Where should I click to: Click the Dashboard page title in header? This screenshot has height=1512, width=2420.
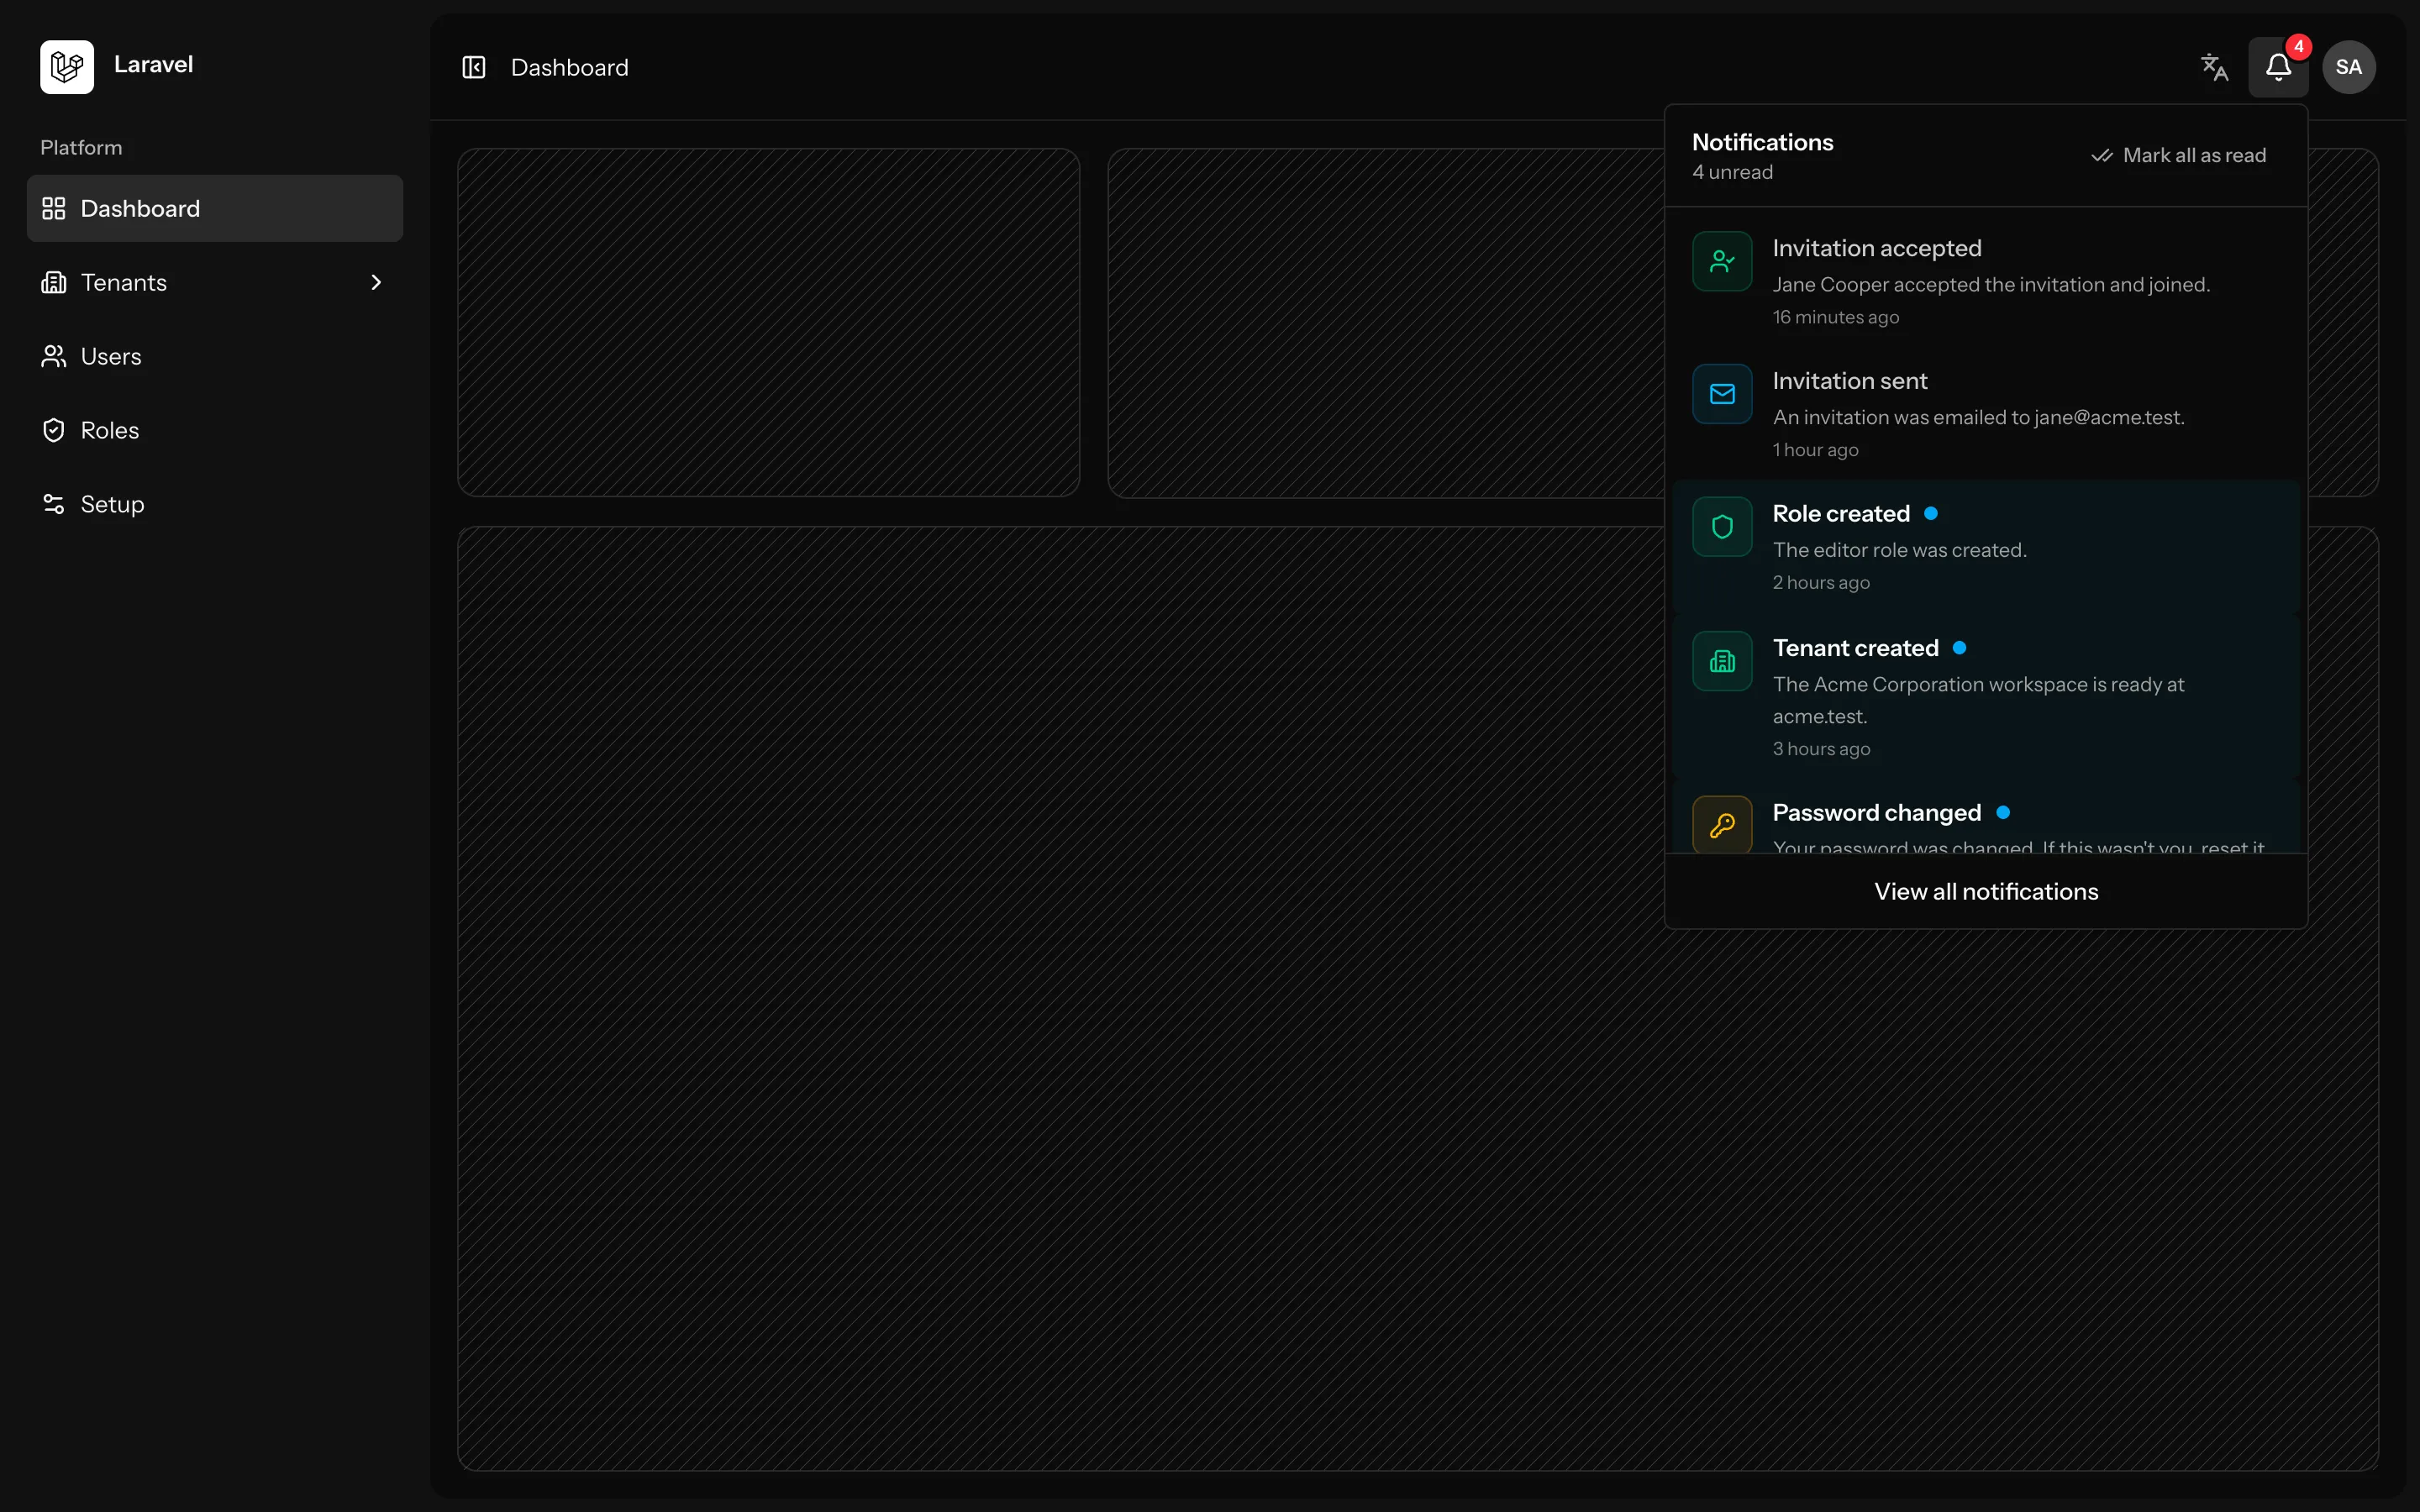[570, 67]
